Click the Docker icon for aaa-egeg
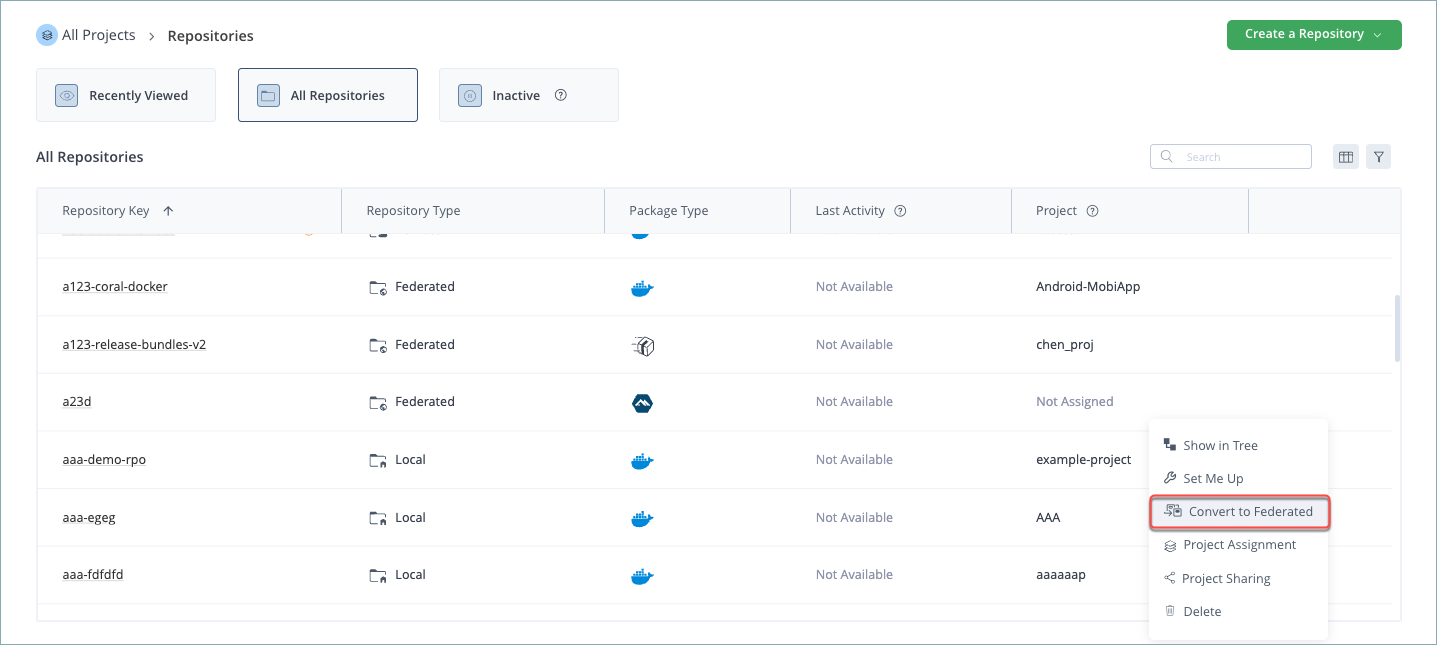The width and height of the screenshot is (1437, 645). [642, 519]
